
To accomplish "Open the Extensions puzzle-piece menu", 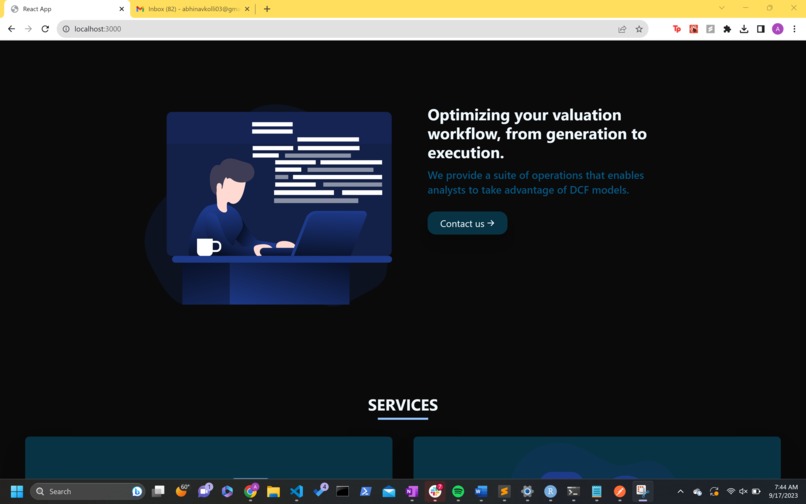I will pos(727,29).
